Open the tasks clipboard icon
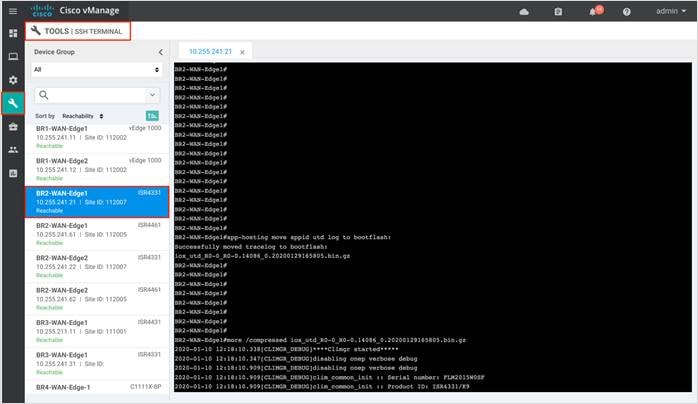The width and height of the screenshot is (698, 404). coord(558,12)
